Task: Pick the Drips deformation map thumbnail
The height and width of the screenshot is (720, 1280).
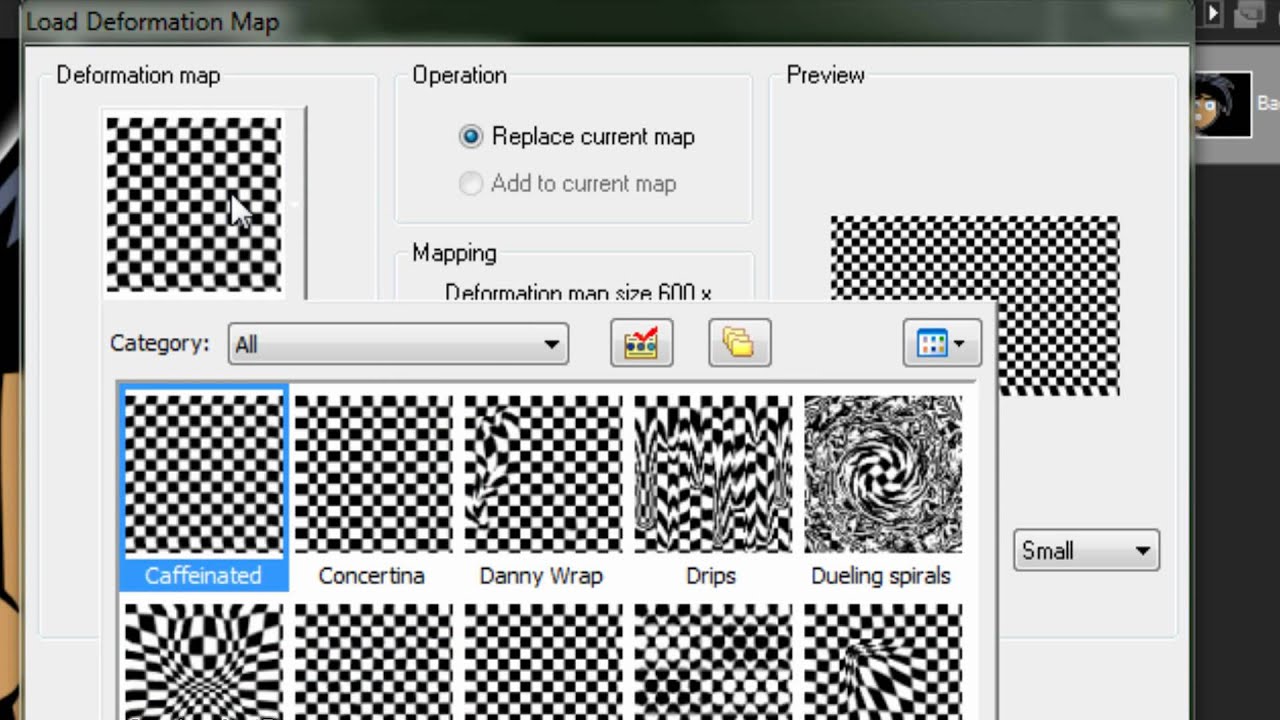Action: point(713,473)
